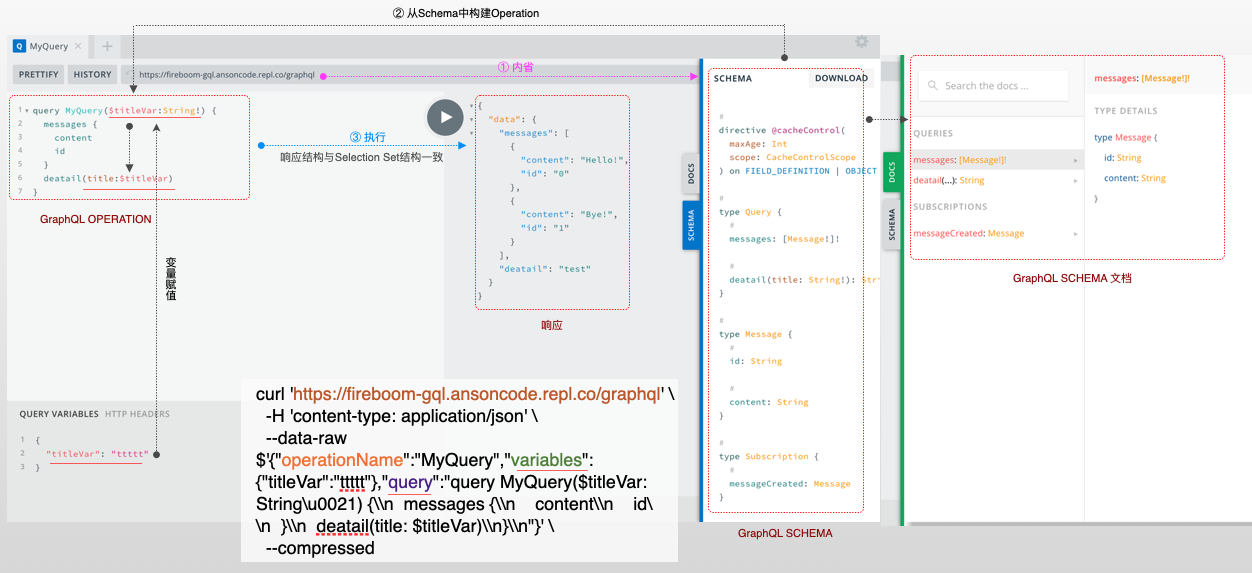
Task: Focus the Search the docs field
Action: coord(1000,86)
